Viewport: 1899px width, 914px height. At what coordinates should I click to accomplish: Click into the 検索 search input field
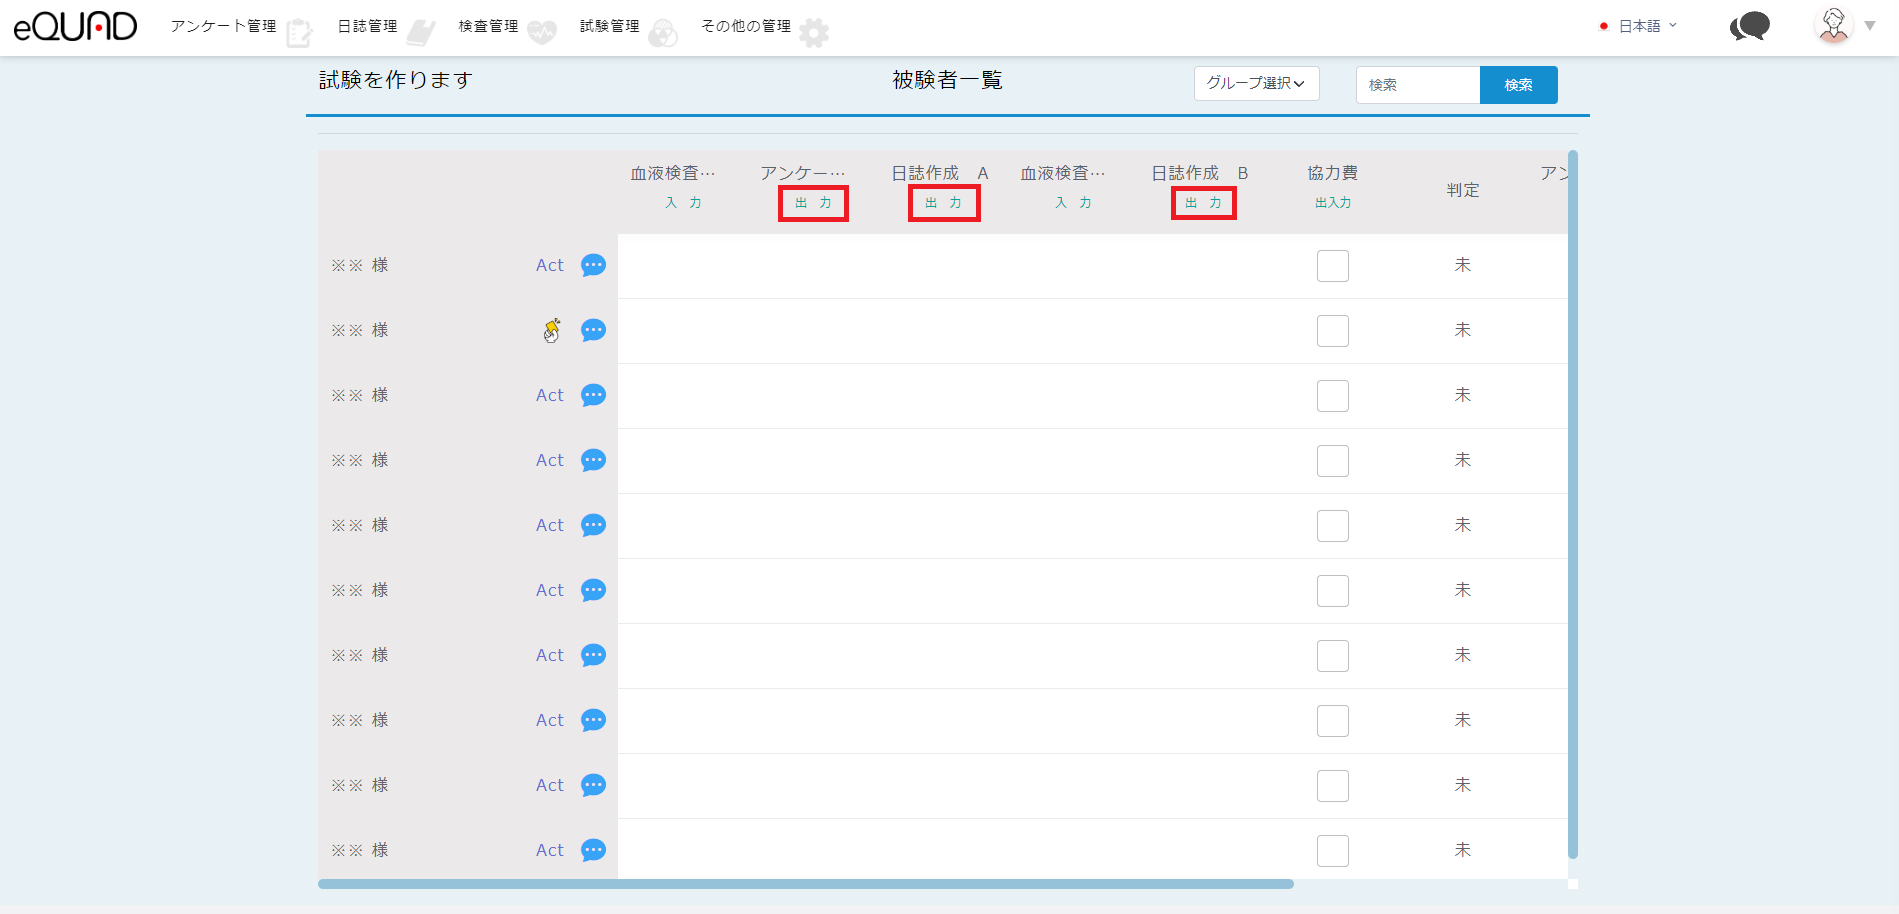1417,85
